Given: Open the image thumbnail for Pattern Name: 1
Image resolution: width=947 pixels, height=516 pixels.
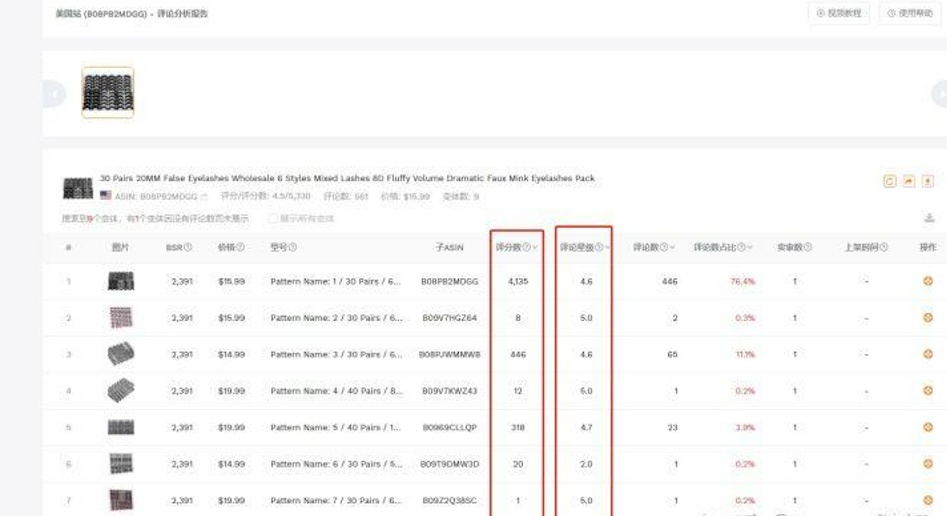Looking at the screenshot, I should coord(121,281).
